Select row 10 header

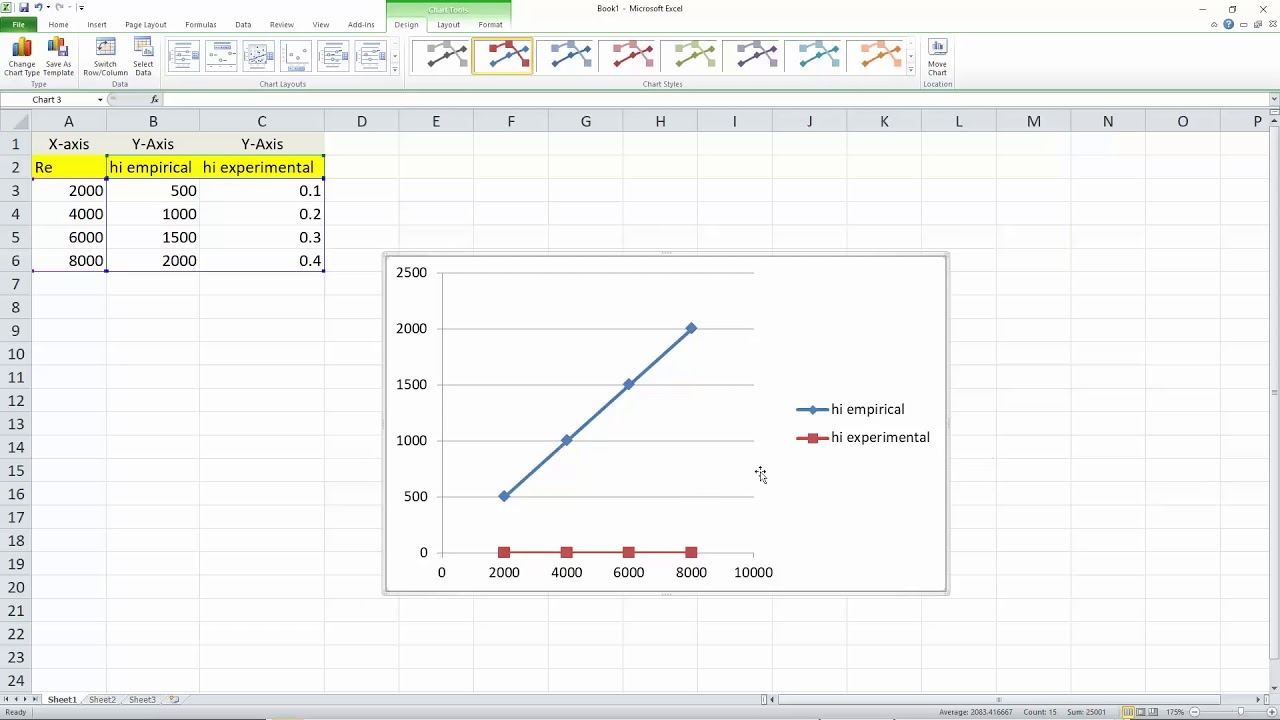pyautogui.click(x=15, y=354)
